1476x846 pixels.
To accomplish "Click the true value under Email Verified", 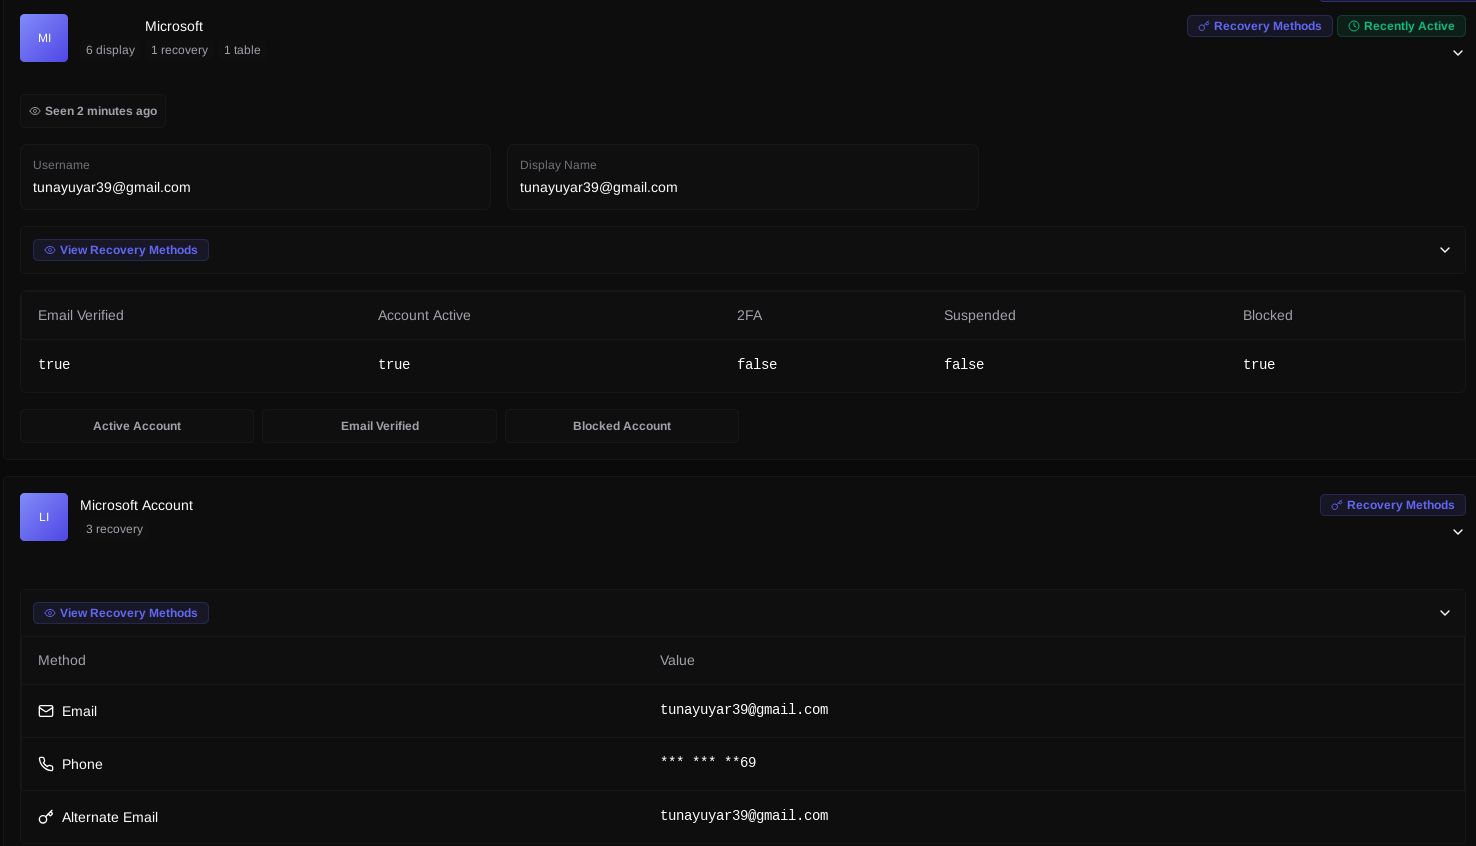I will [x=54, y=365].
